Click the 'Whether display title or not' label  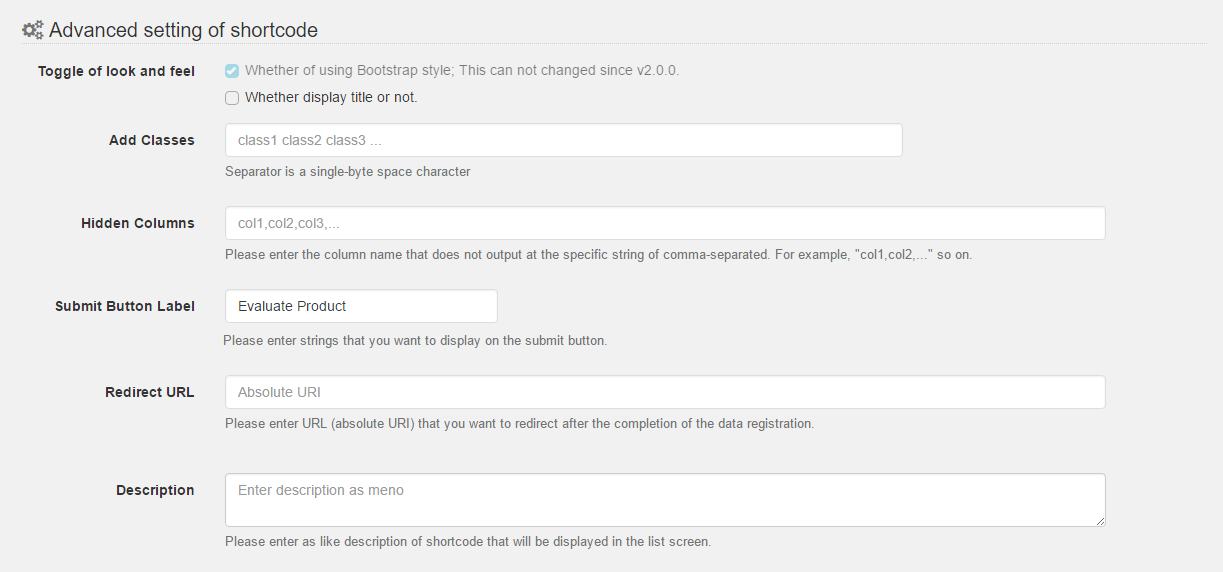tap(331, 98)
